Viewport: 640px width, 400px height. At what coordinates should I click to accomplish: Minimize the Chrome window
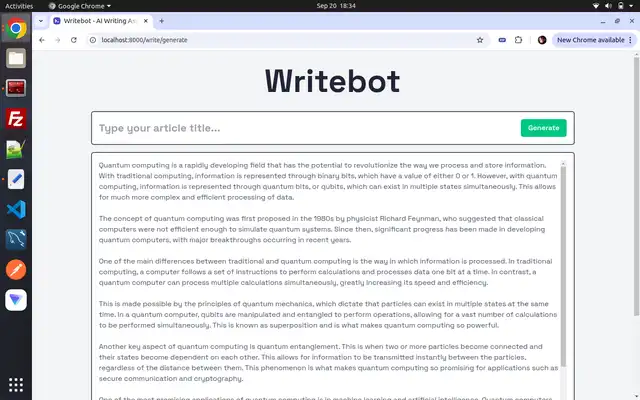(603, 21)
